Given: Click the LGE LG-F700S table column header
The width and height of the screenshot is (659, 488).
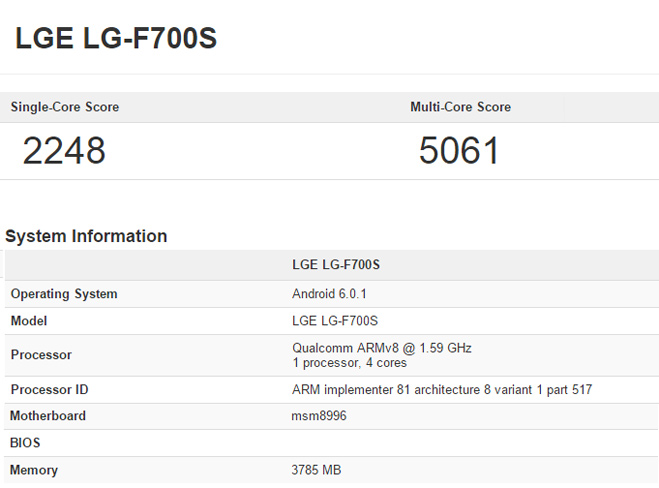Looking at the screenshot, I should point(336,264).
